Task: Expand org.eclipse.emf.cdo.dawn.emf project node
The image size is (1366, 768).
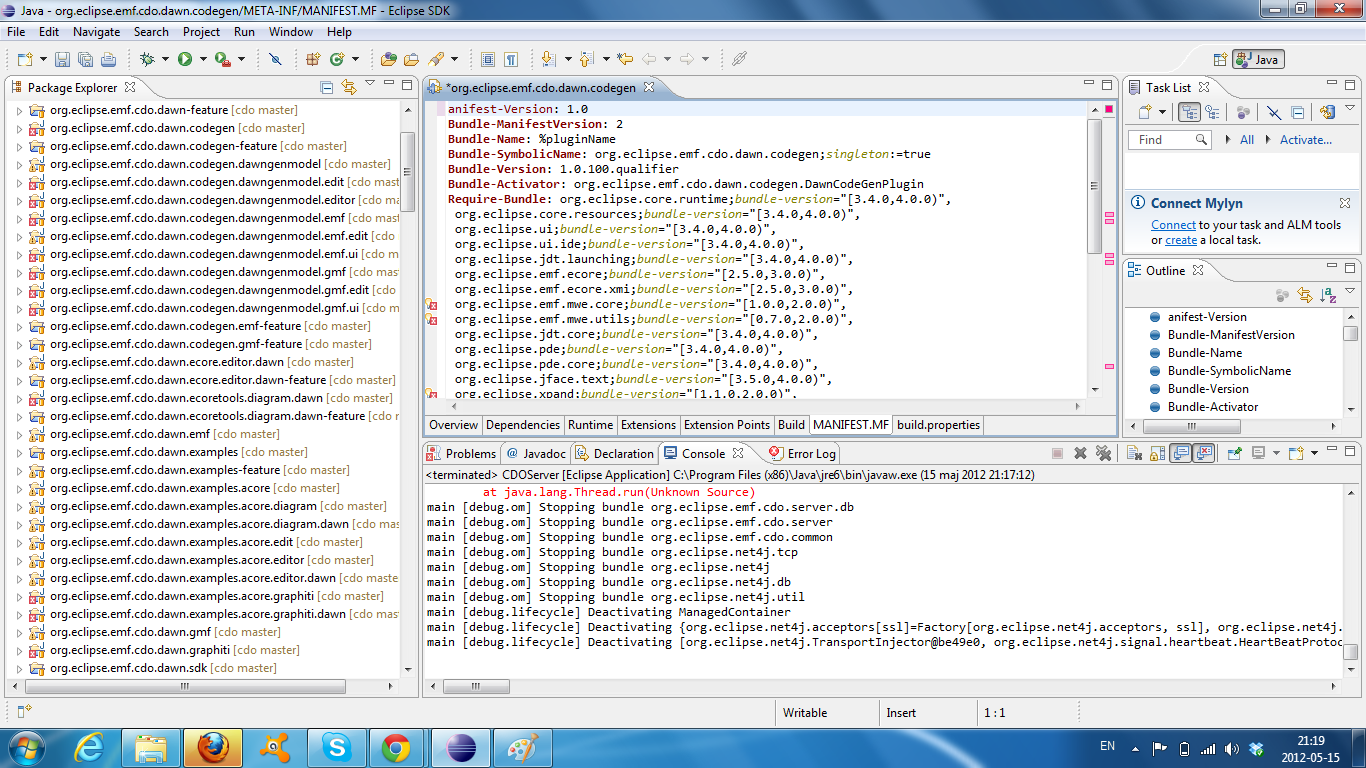Action: click(x=18, y=434)
